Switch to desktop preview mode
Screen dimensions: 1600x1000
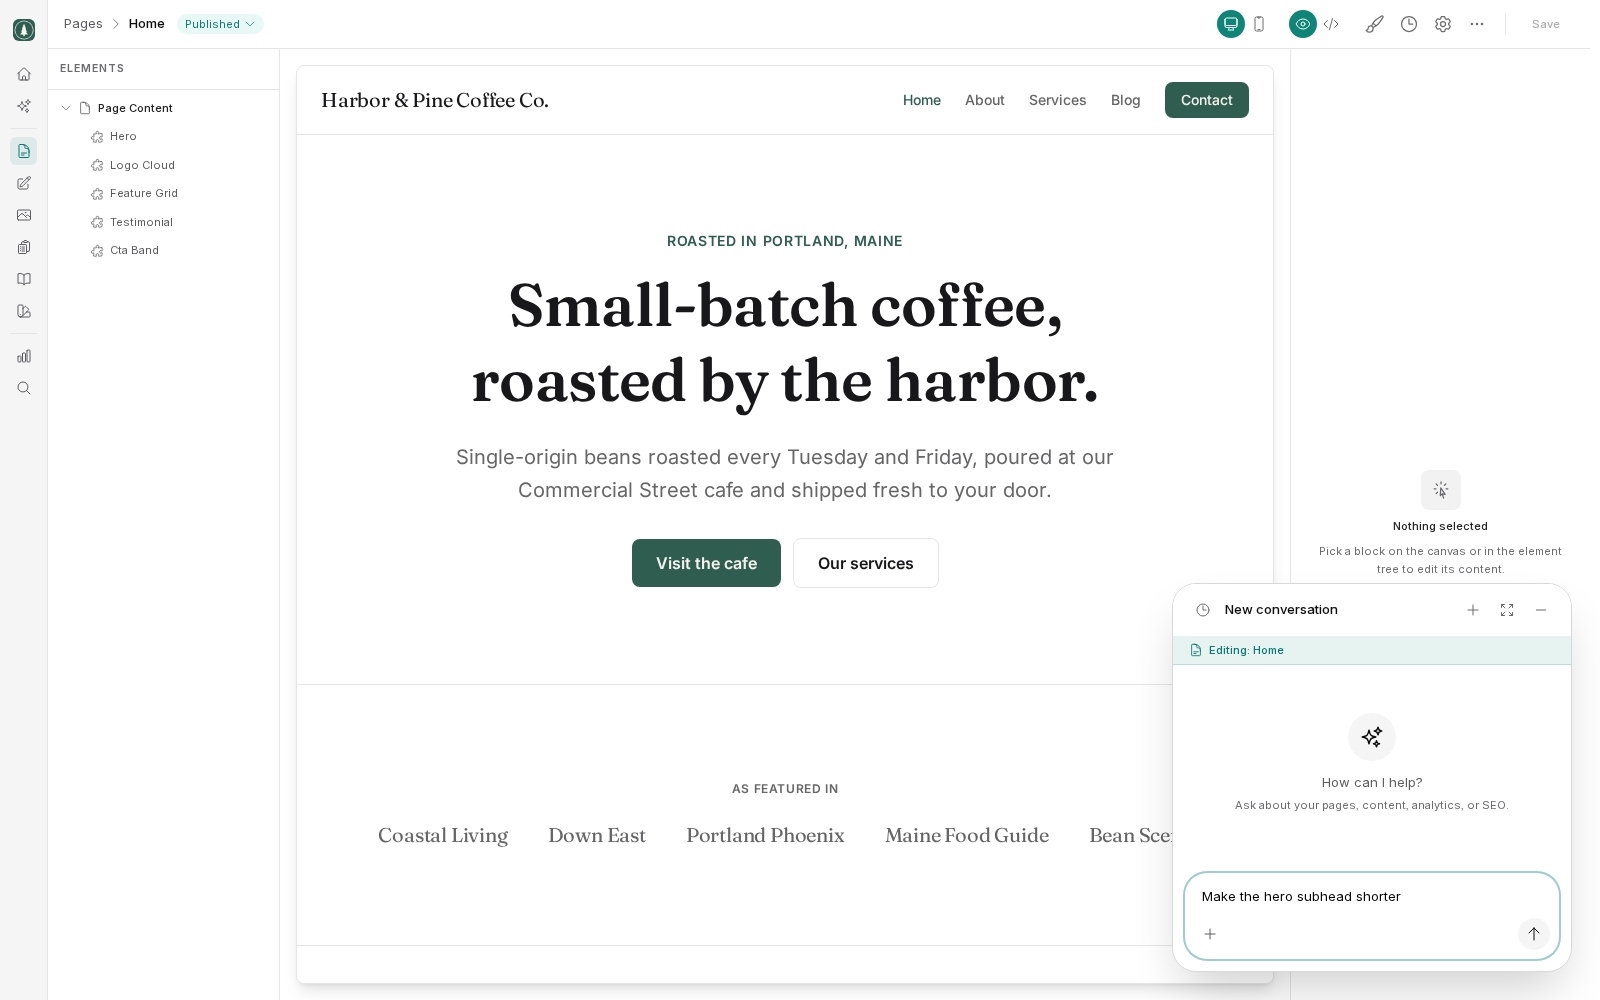pyautogui.click(x=1231, y=24)
